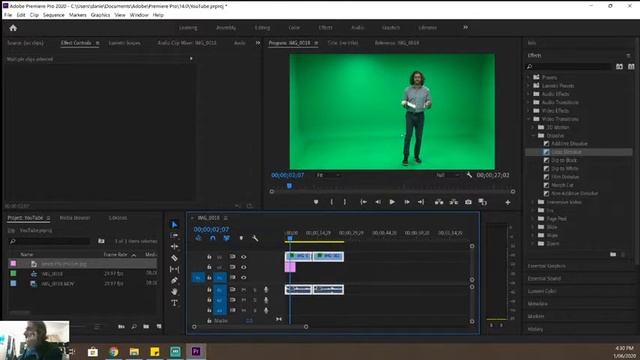Viewport: 640px width, 360px height.
Task: Click Add Marker in Program monitor
Action: (x=316, y=202)
